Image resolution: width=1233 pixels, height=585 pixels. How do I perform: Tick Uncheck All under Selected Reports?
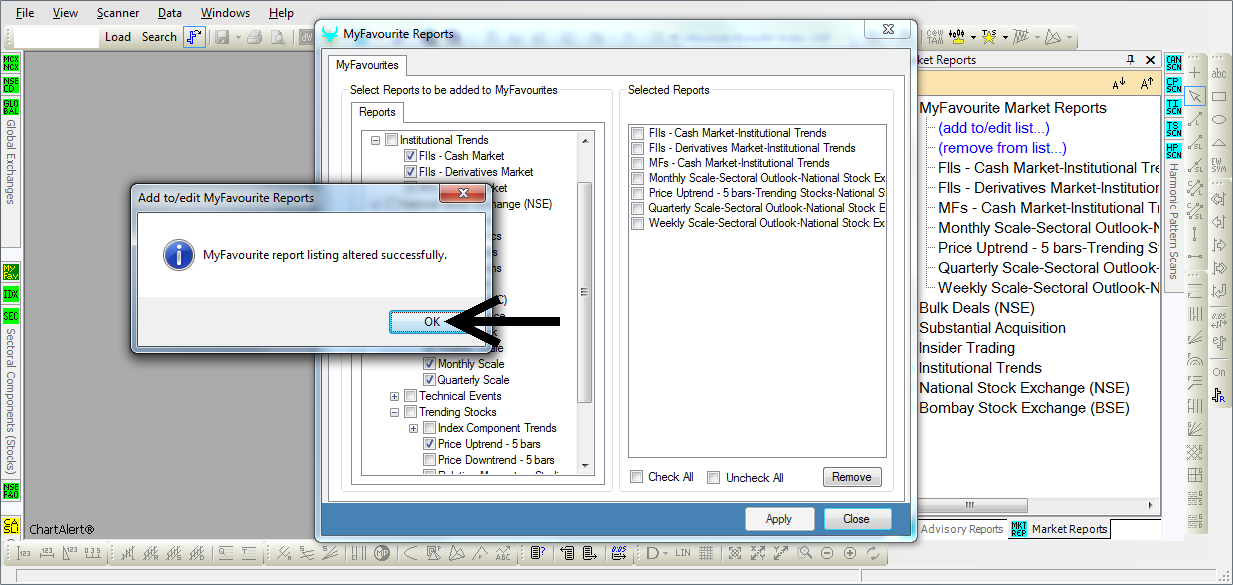point(713,477)
